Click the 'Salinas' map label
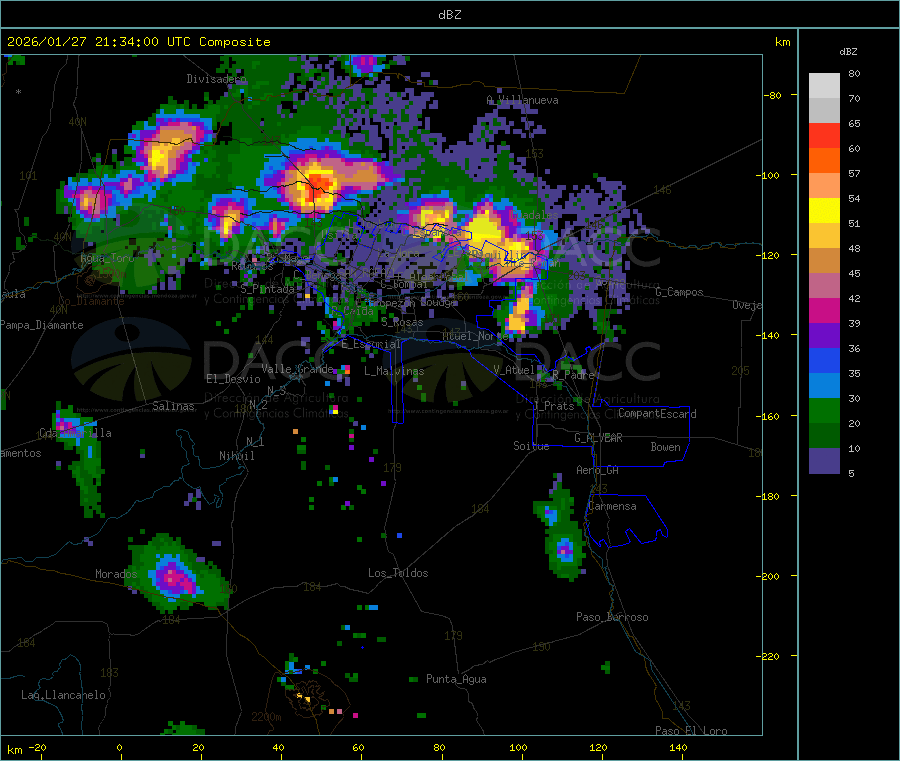The image size is (900, 761). click(x=173, y=406)
